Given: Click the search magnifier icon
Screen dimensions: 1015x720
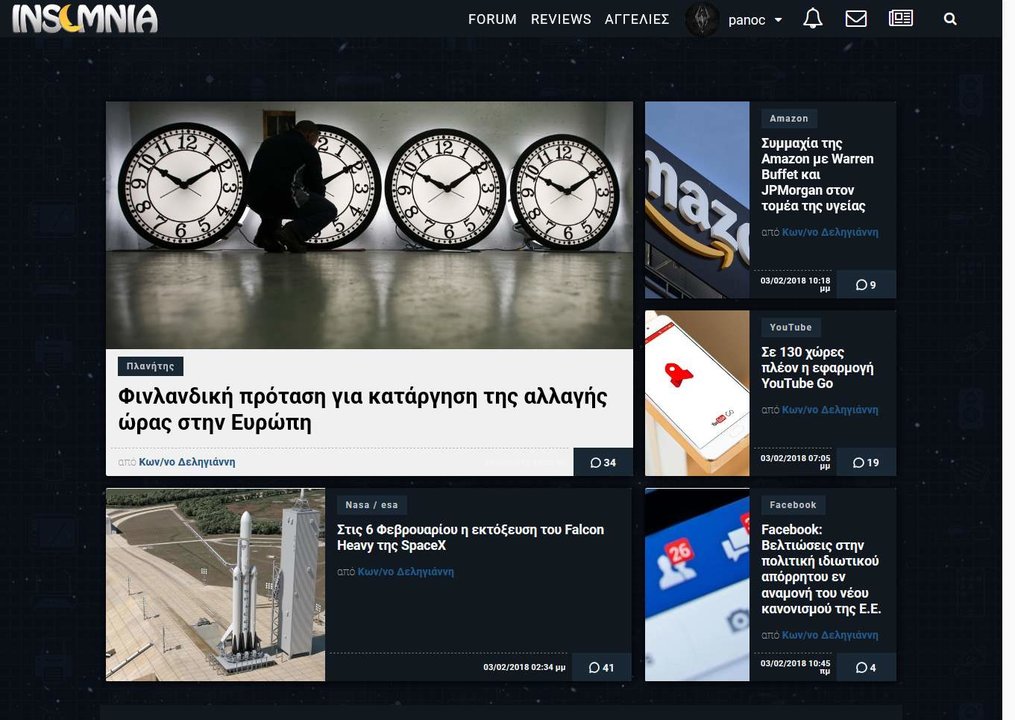Looking at the screenshot, I should (x=950, y=19).
